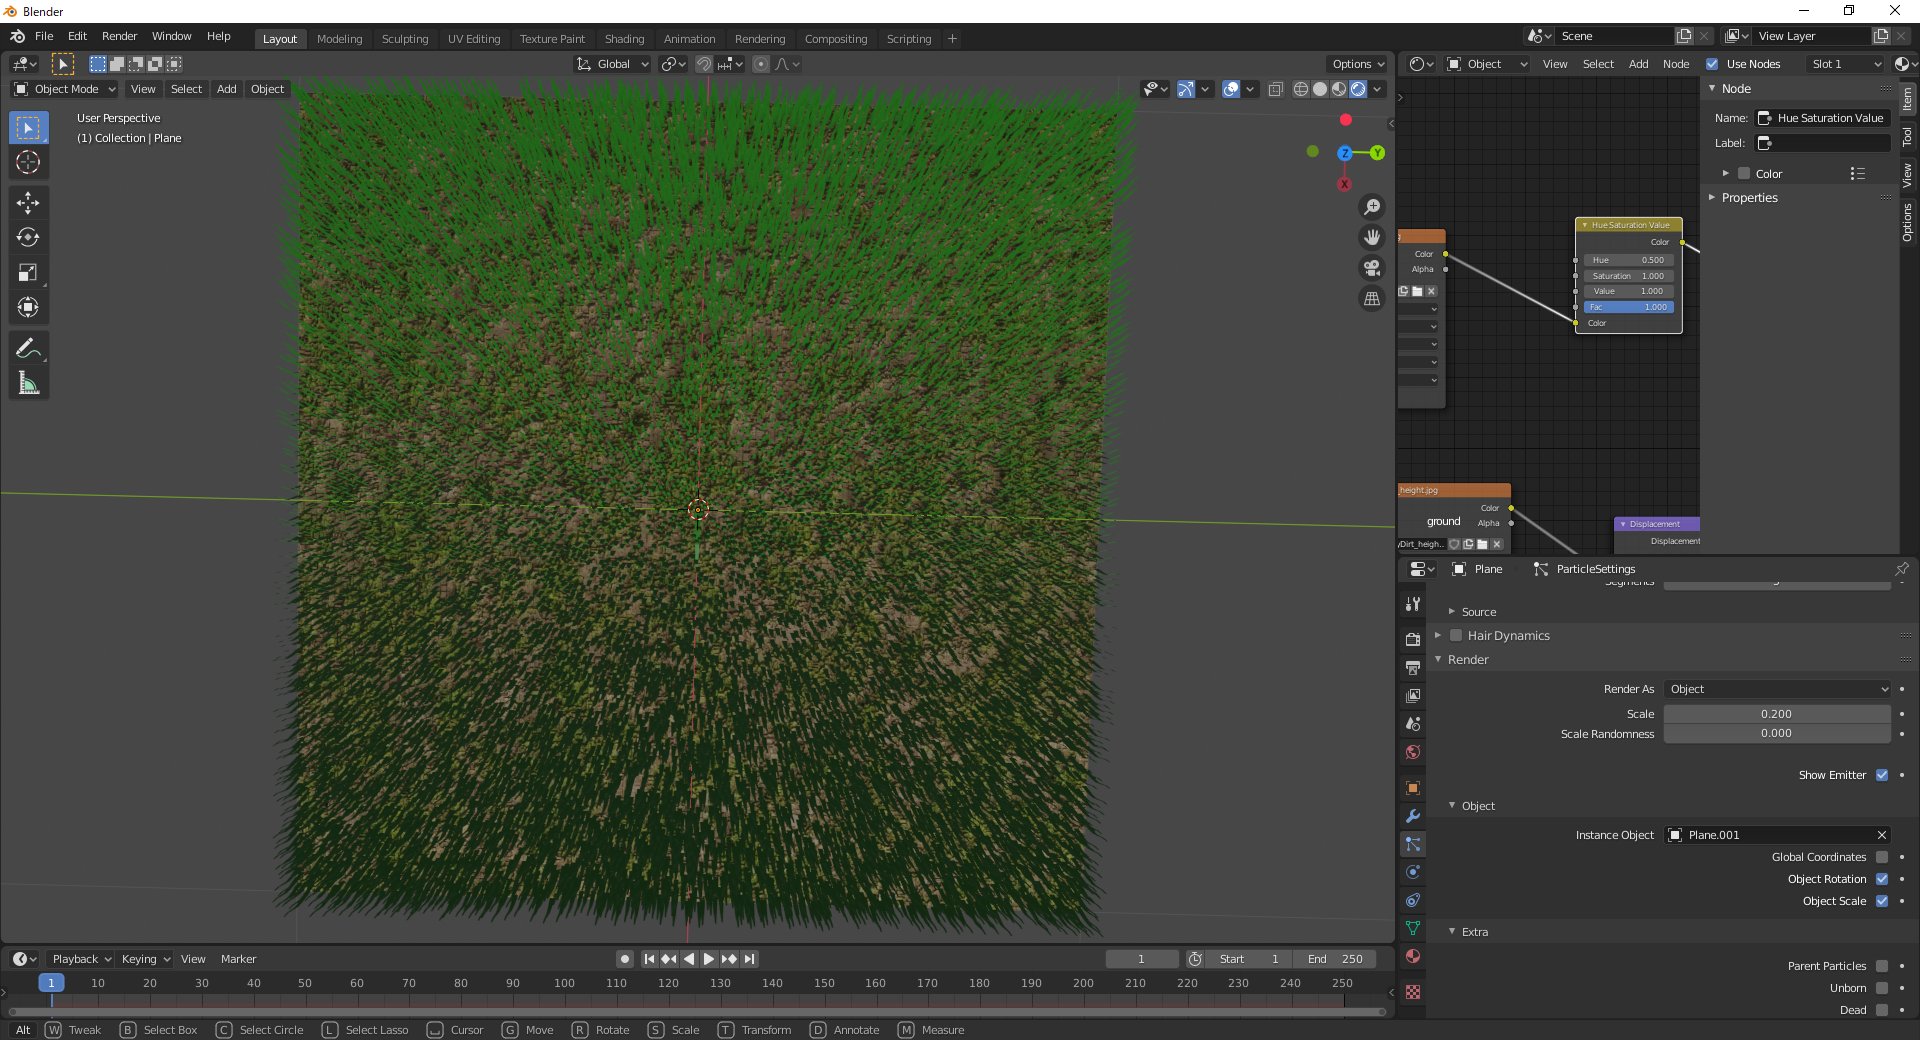Open the Texture properties tab
The height and width of the screenshot is (1040, 1920).
pos(1413,992)
